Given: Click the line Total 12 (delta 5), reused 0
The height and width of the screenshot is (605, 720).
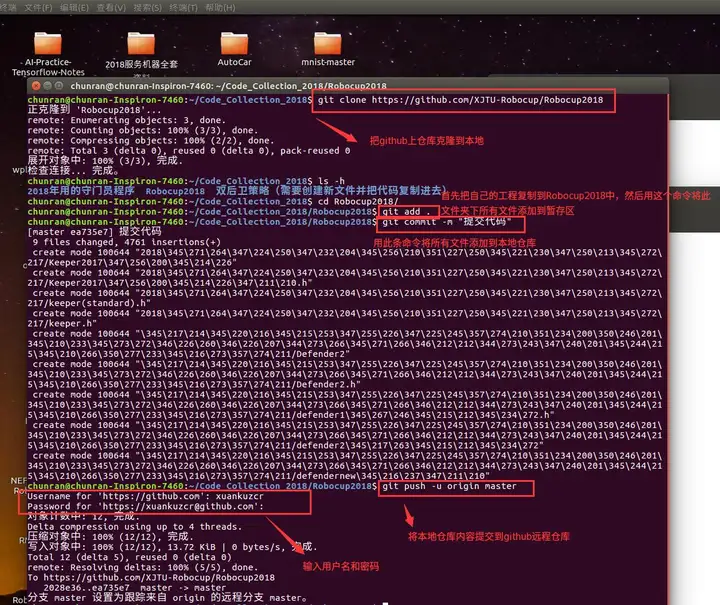Looking at the screenshot, I should pyautogui.click(x=129, y=557).
